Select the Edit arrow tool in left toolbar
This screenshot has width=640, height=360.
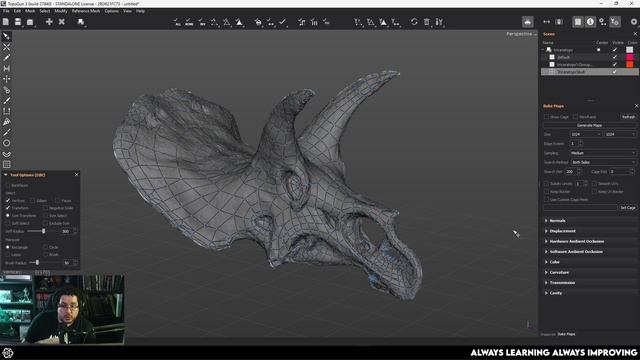tap(7, 36)
